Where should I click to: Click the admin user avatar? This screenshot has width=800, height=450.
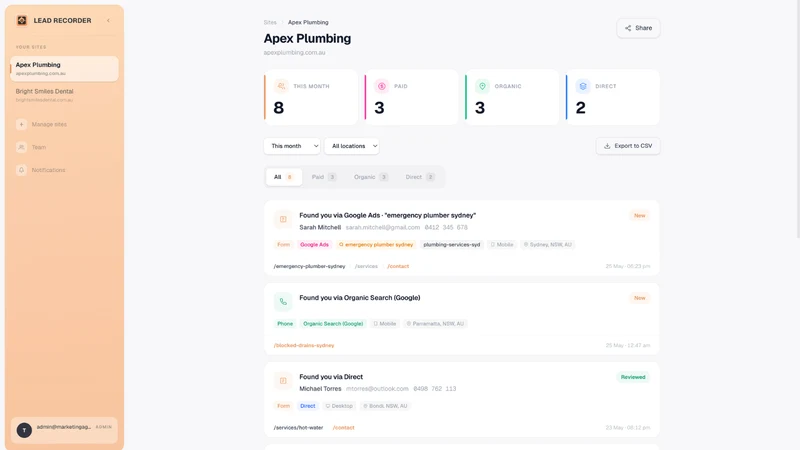coord(24,430)
